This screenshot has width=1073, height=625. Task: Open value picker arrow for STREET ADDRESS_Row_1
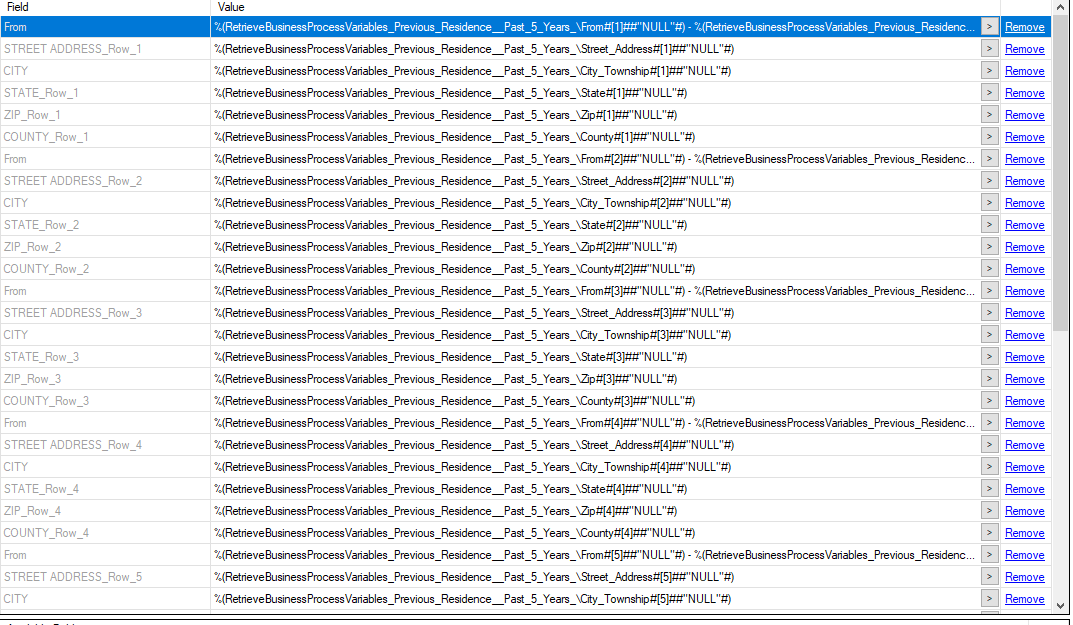990,49
